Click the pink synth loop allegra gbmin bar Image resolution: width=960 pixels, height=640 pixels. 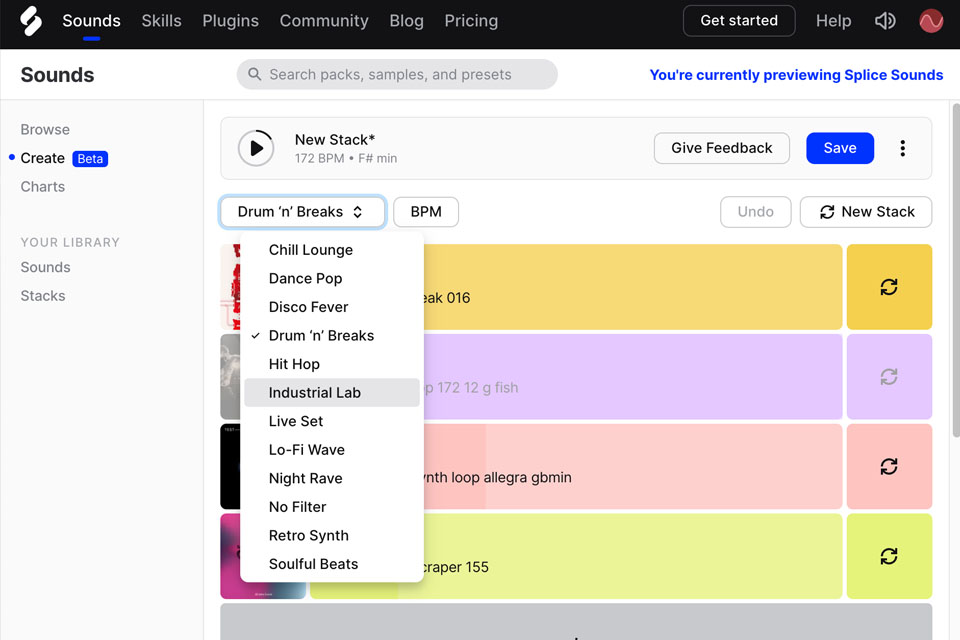pyautogui.click(x=633, y=467)
